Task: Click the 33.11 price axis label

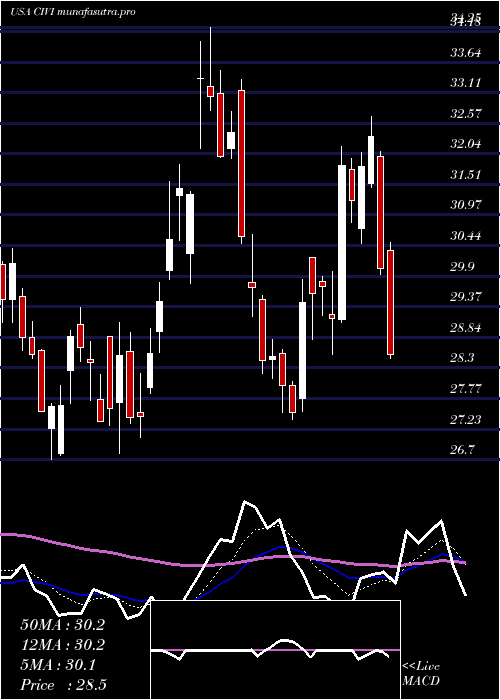Action: click(x=466, y=83)
